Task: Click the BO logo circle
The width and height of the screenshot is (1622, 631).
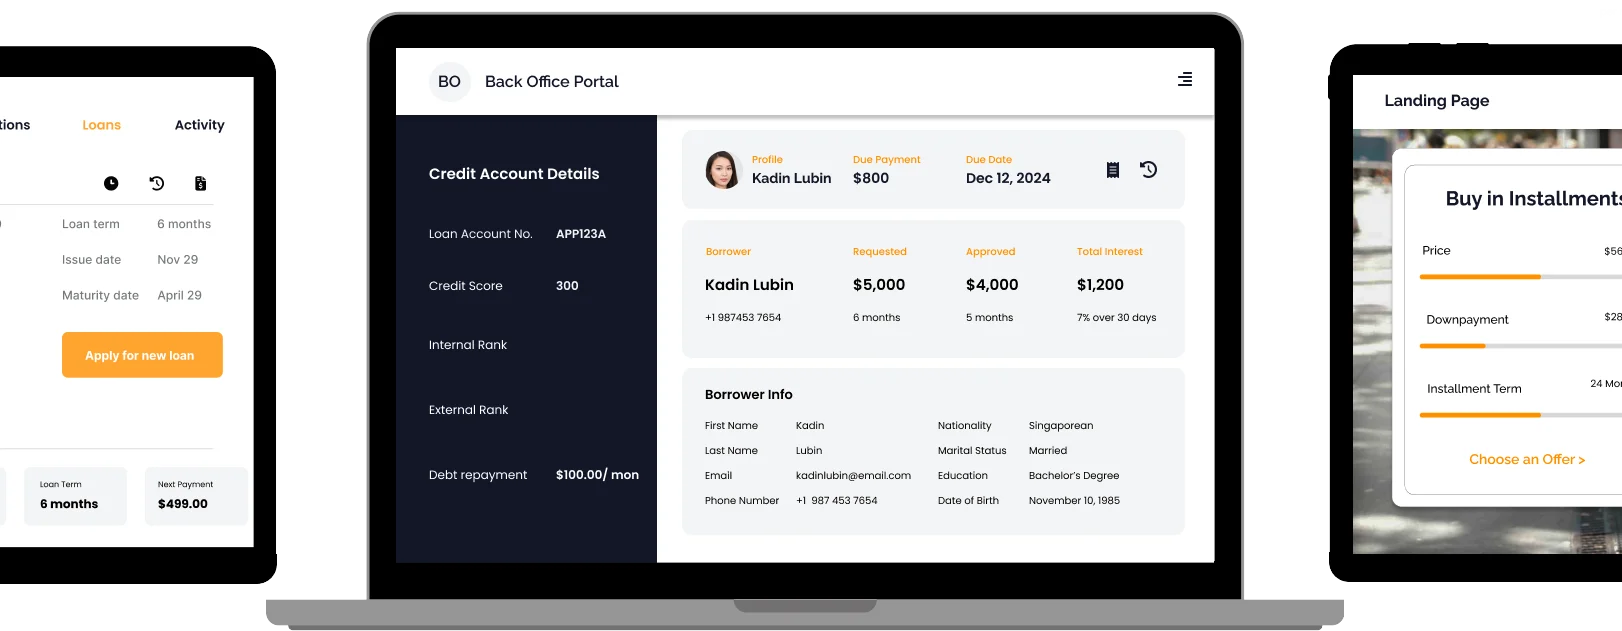Action: pyautogui.click(x=449, y=82)
